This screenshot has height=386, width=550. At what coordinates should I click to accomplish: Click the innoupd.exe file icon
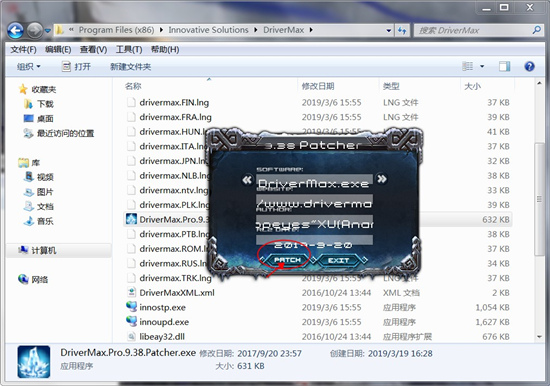[131, 321]
